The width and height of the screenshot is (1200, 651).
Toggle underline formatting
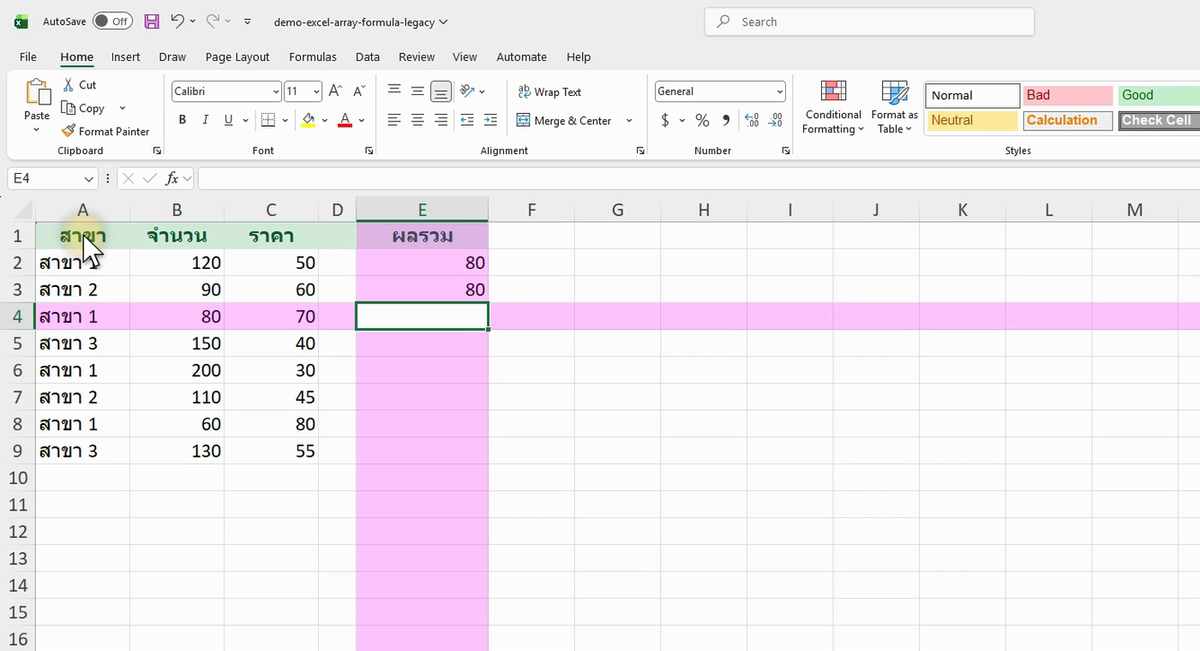[229, 120]
